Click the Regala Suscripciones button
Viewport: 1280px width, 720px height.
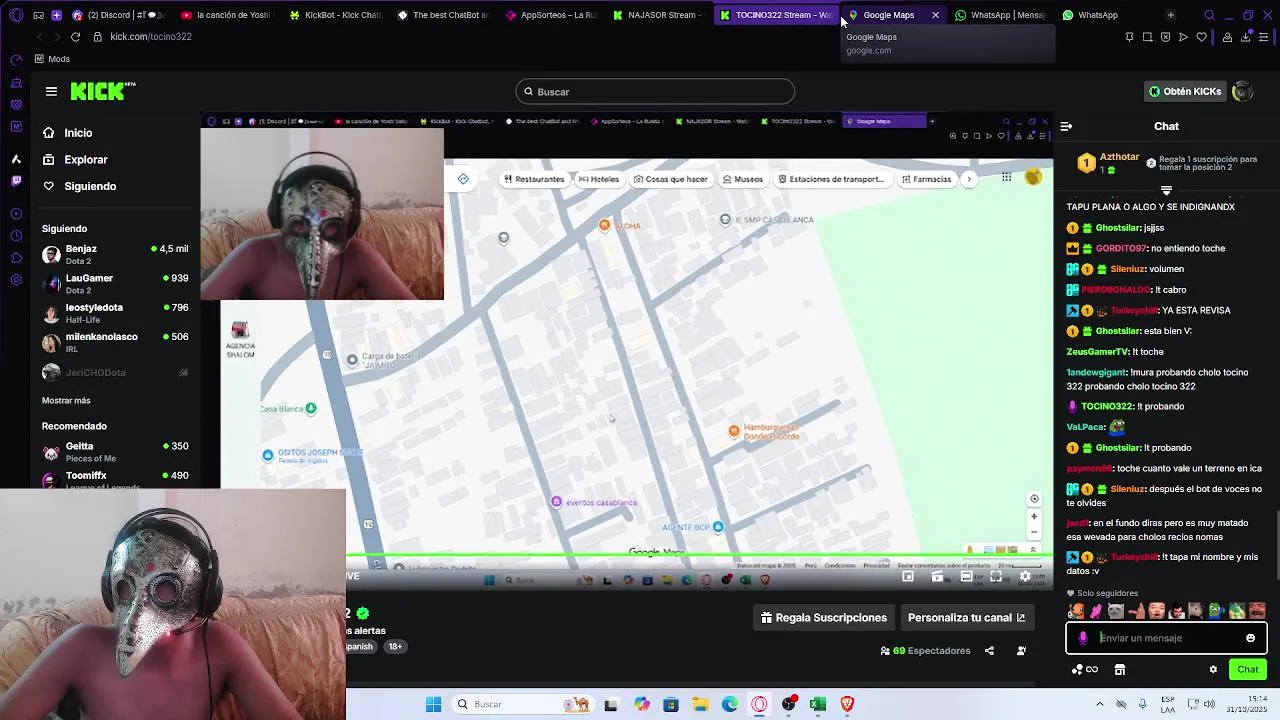[x=824, y=618]
